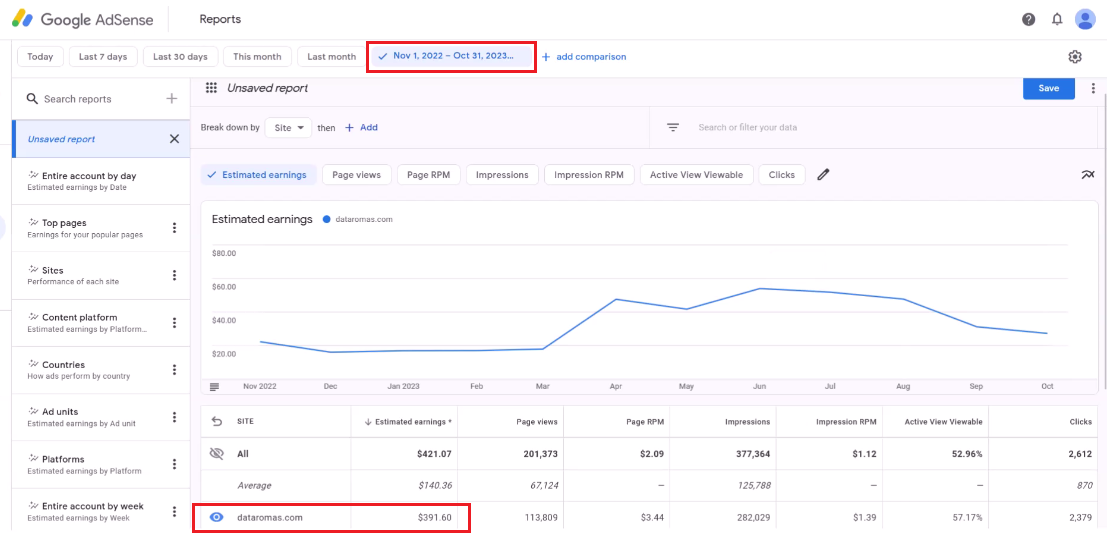Image resolution: width=1114 pixels, height=550 pixels.
Task: Edit metrics with the pencil icon
Action: coord(823,174)
